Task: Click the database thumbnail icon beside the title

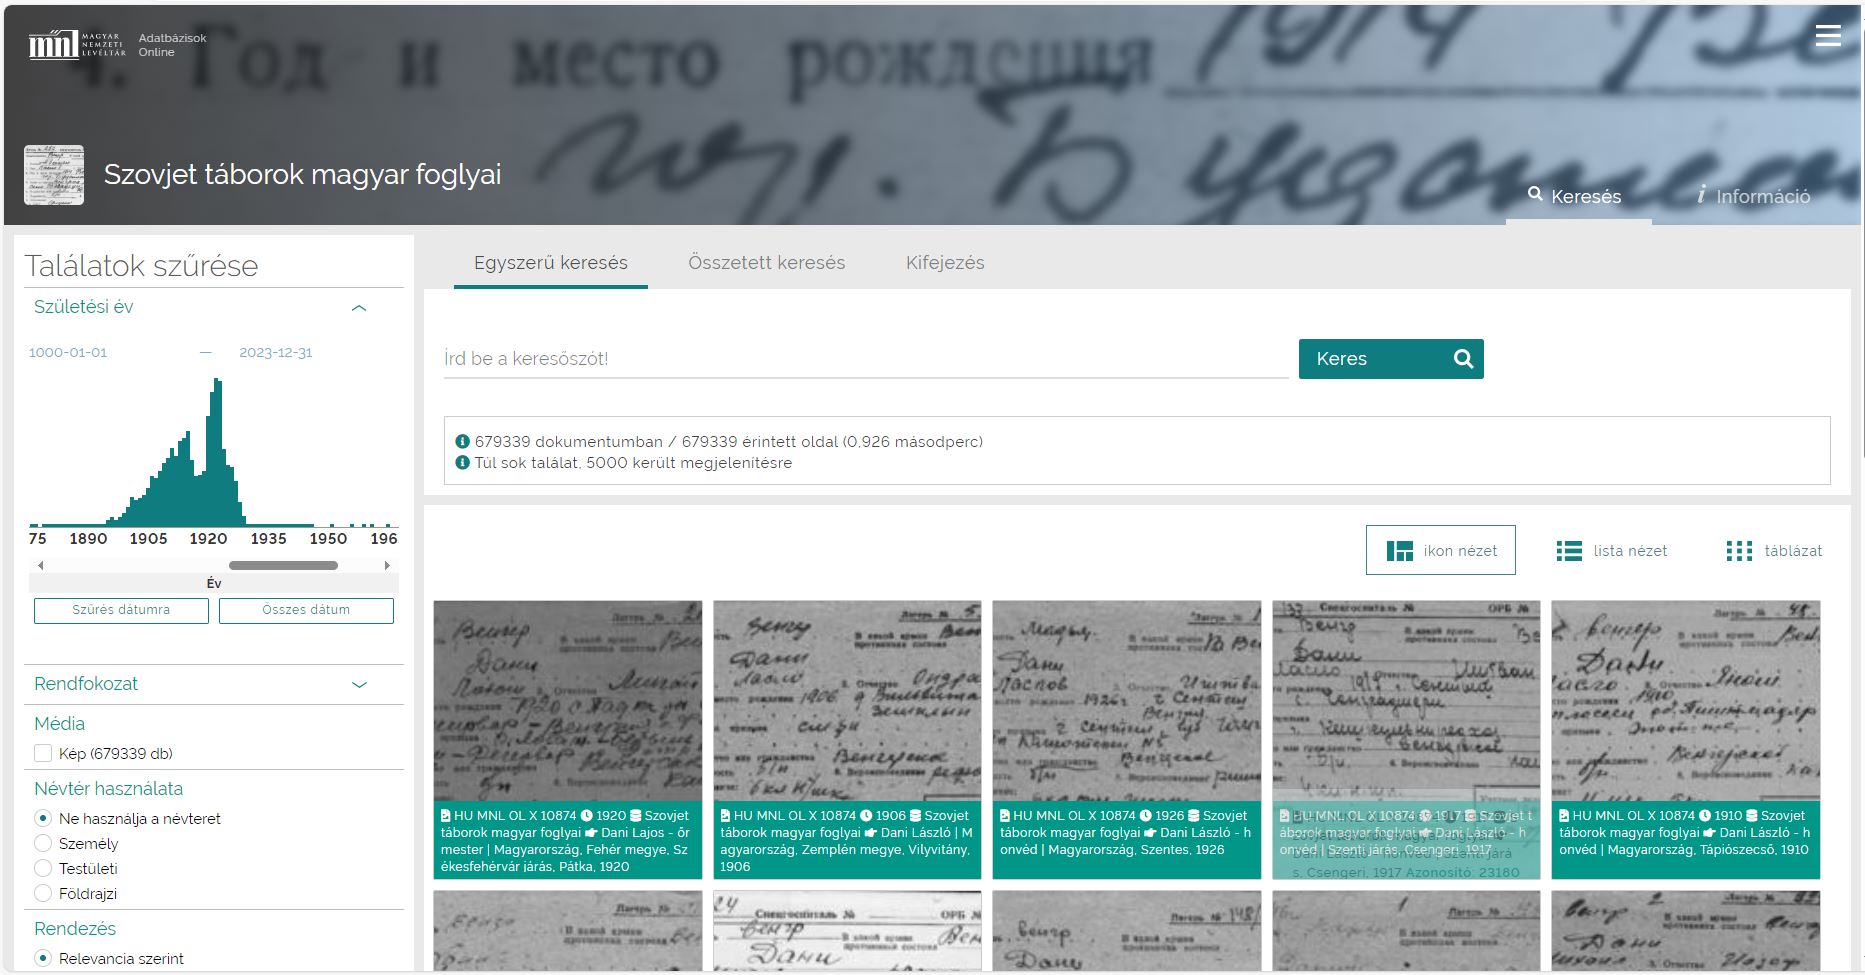Action: tap(54, 175)
